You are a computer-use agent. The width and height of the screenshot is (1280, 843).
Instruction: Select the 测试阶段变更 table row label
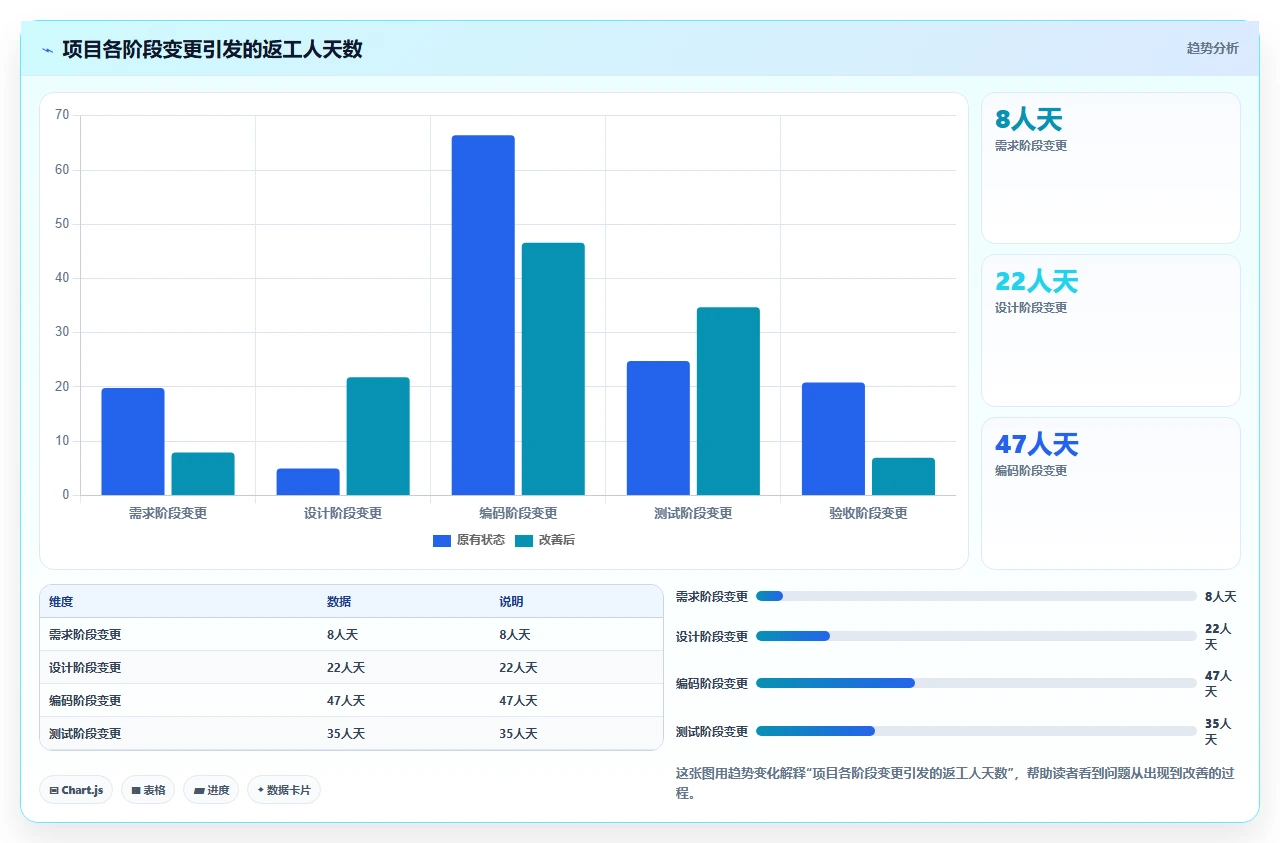tap(85, 734)
